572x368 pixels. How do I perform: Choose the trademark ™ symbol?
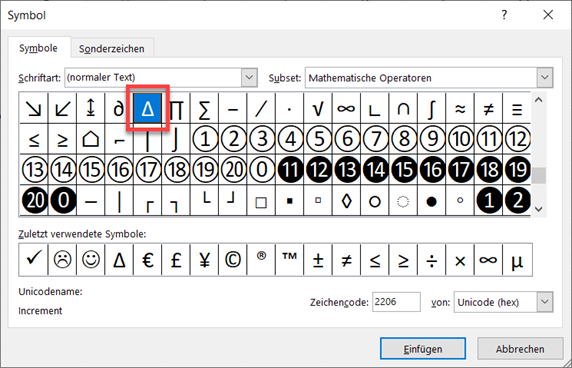[x=290, y=260]
